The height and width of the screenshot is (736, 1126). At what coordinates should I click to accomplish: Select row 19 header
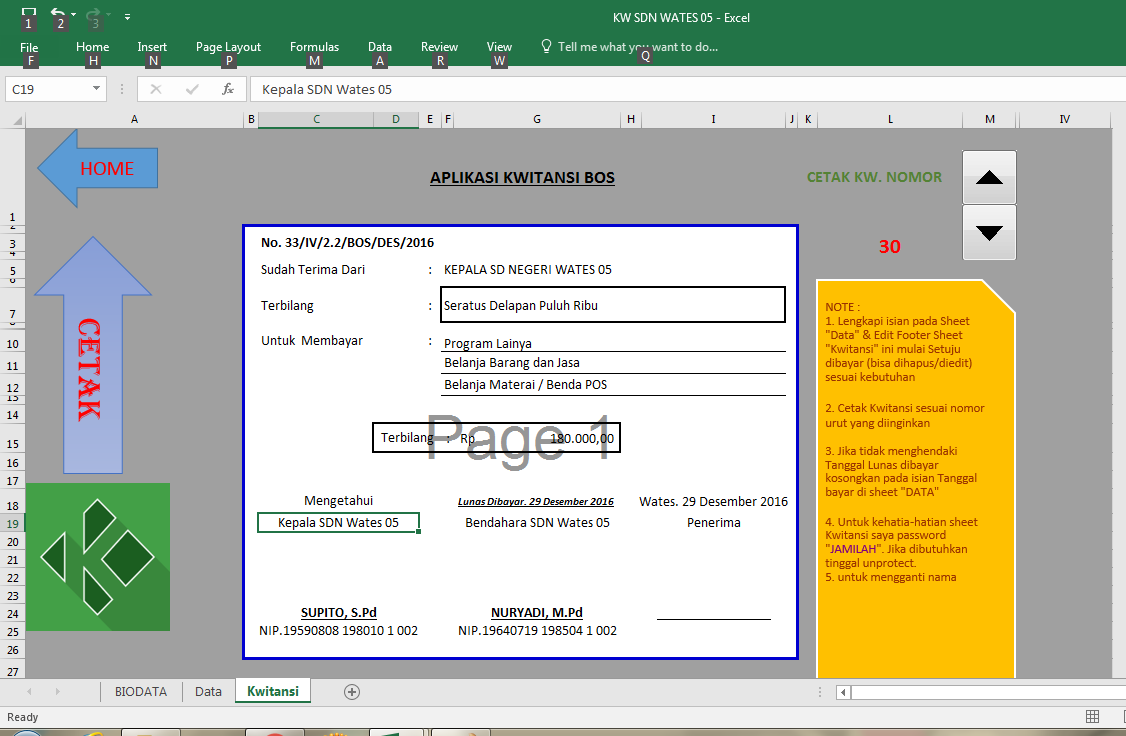pyautogui.click(x=13, y=523)
